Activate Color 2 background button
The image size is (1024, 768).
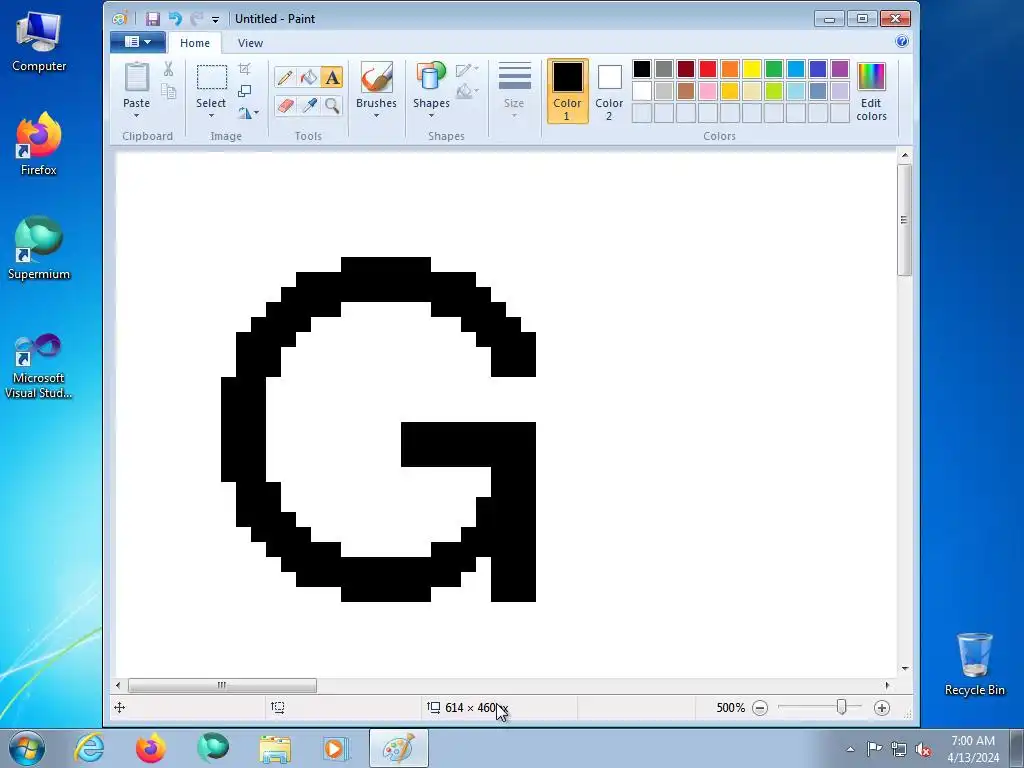[609, 91]
